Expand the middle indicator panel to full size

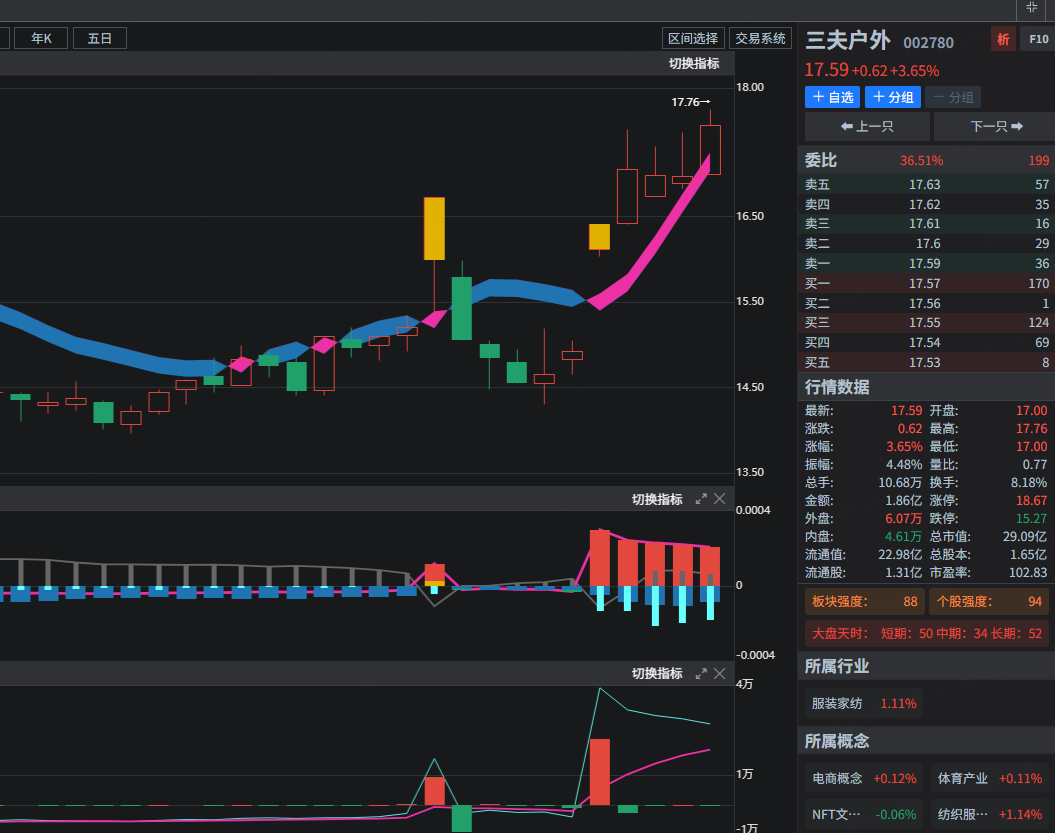coord(701,499)
